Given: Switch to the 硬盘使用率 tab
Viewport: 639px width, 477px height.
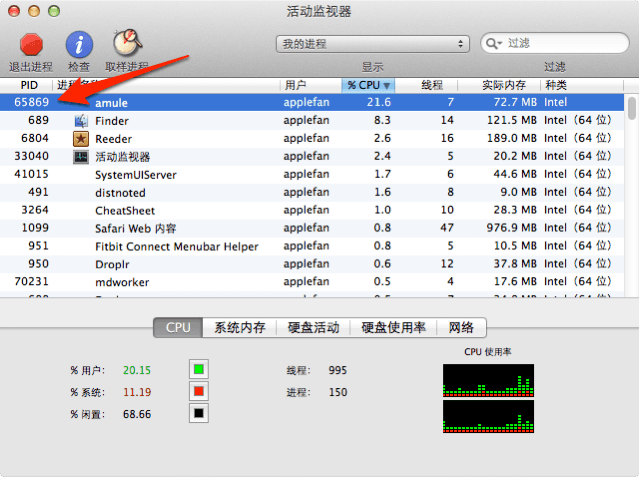Looking at the screenshot, I should [x=393, y=327].
